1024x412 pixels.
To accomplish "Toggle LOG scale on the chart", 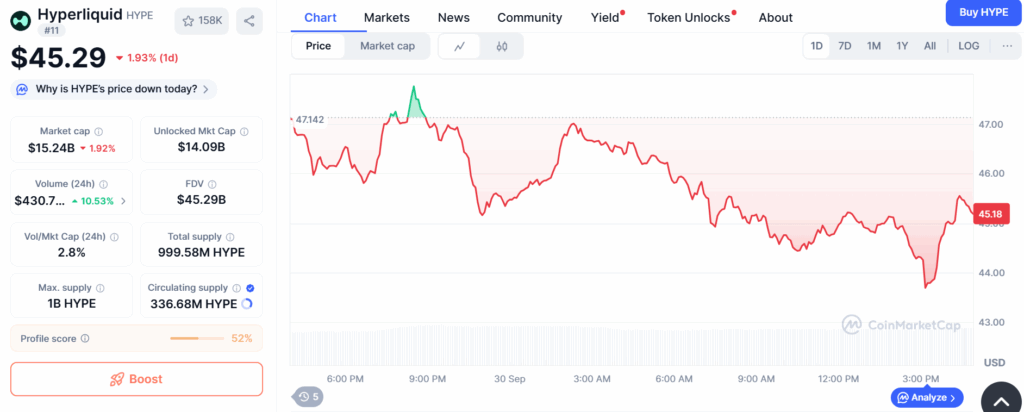I will pyautogui.click(x=968, y=46).
